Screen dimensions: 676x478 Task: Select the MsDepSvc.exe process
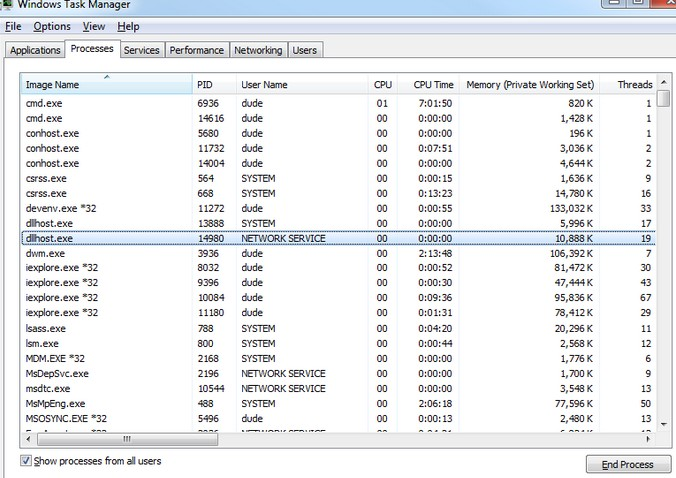(338, 374)
